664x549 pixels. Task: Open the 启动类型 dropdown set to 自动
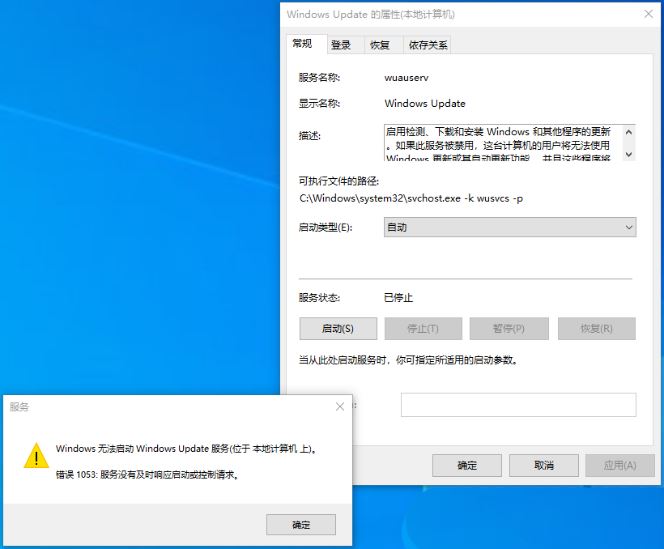[x=510, y=227]
